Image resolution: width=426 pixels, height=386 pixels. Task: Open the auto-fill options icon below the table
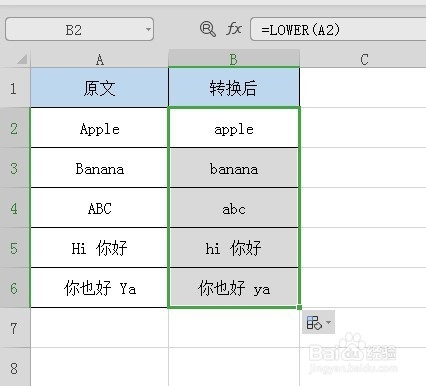[314, 322]
